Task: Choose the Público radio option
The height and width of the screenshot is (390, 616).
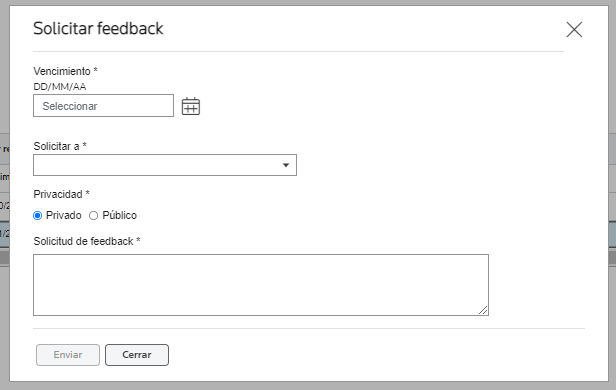Action: tap(94, 216)
